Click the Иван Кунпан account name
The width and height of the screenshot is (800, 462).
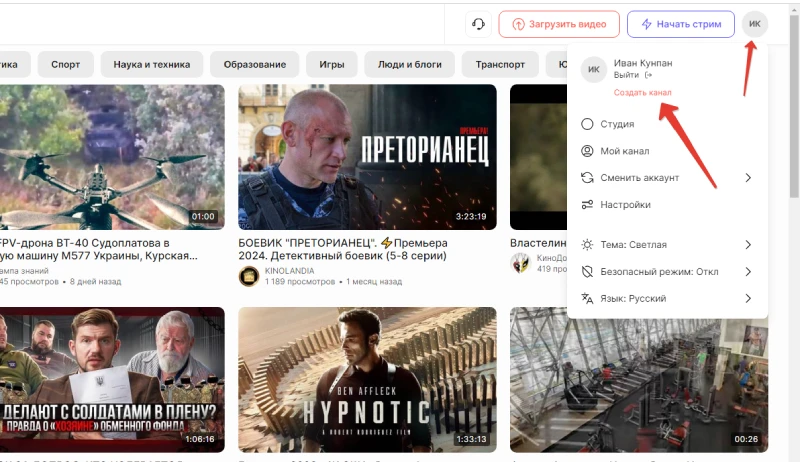(x=643, y=63)
